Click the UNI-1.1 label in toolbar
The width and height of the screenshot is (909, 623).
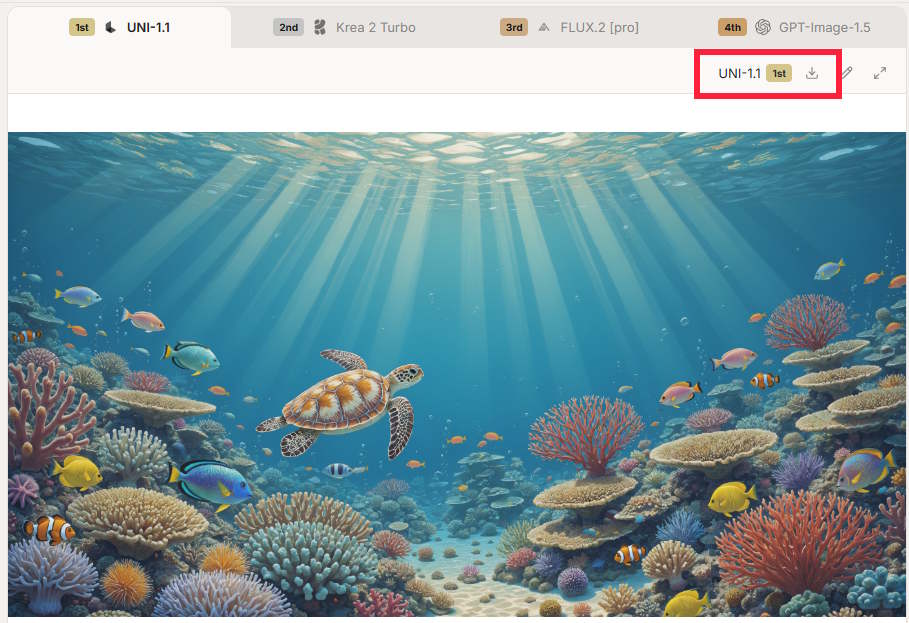[x=739, y=74]
